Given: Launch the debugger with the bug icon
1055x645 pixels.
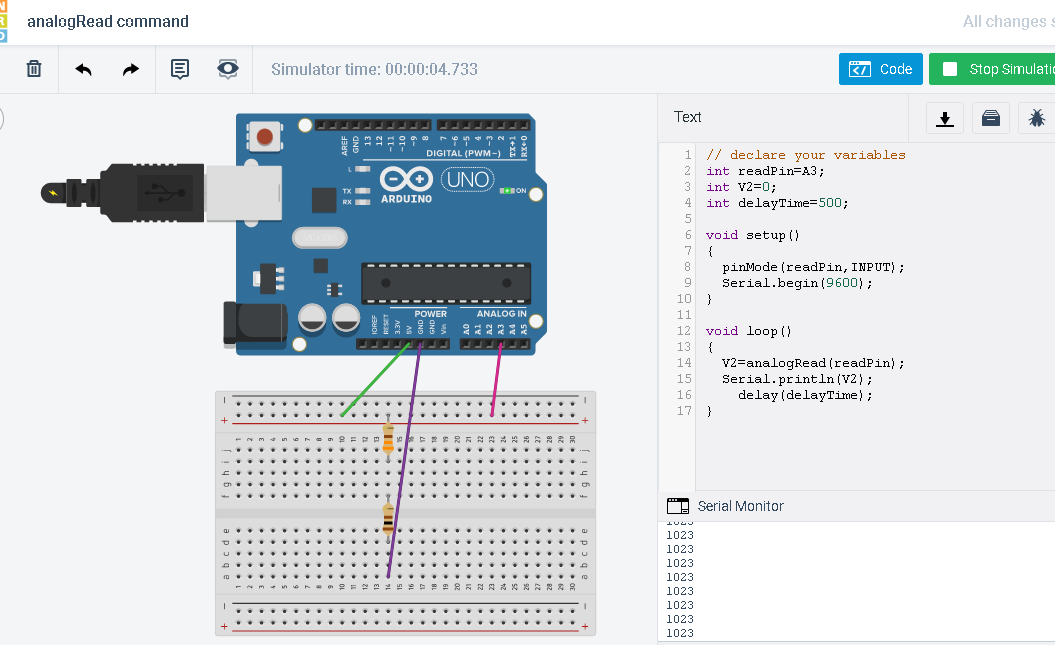Looking at the screenshot, I should pyautogui.click(x=1037, y=118).
